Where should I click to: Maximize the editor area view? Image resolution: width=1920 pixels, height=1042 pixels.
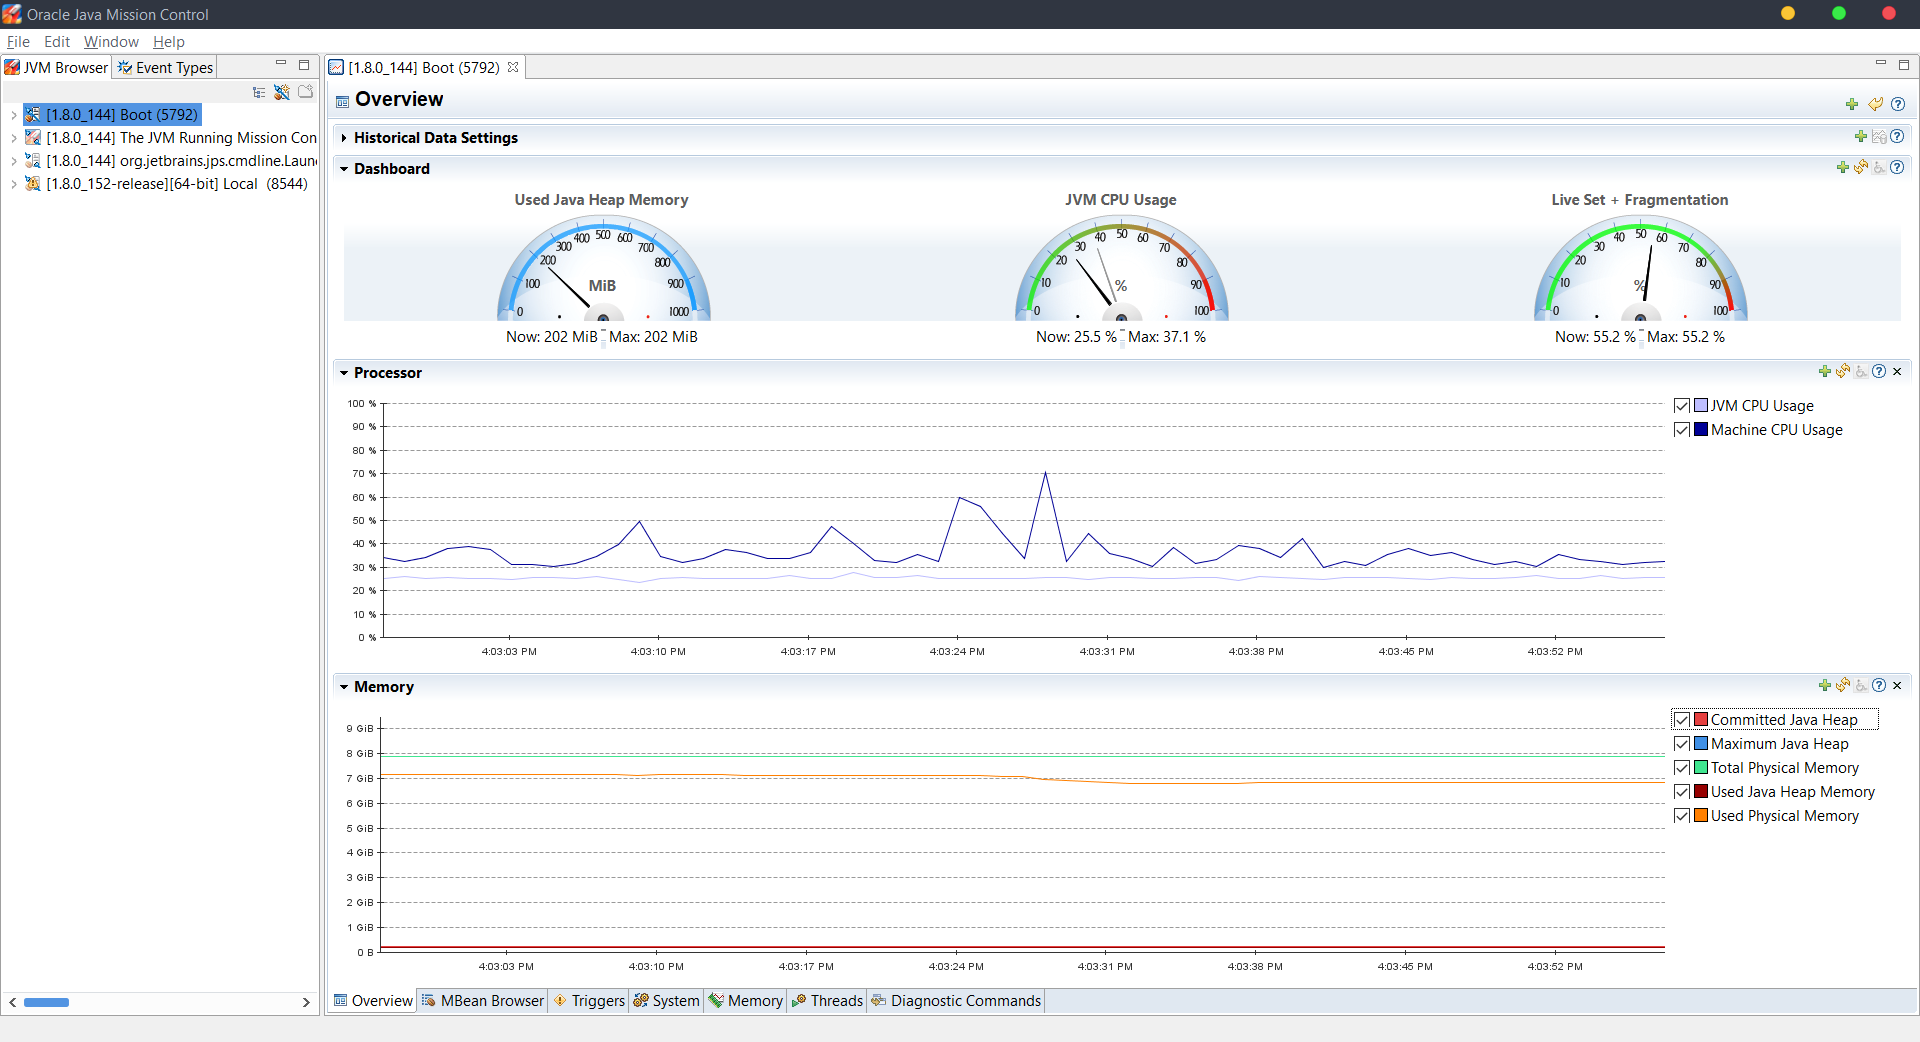(1904, 65)
